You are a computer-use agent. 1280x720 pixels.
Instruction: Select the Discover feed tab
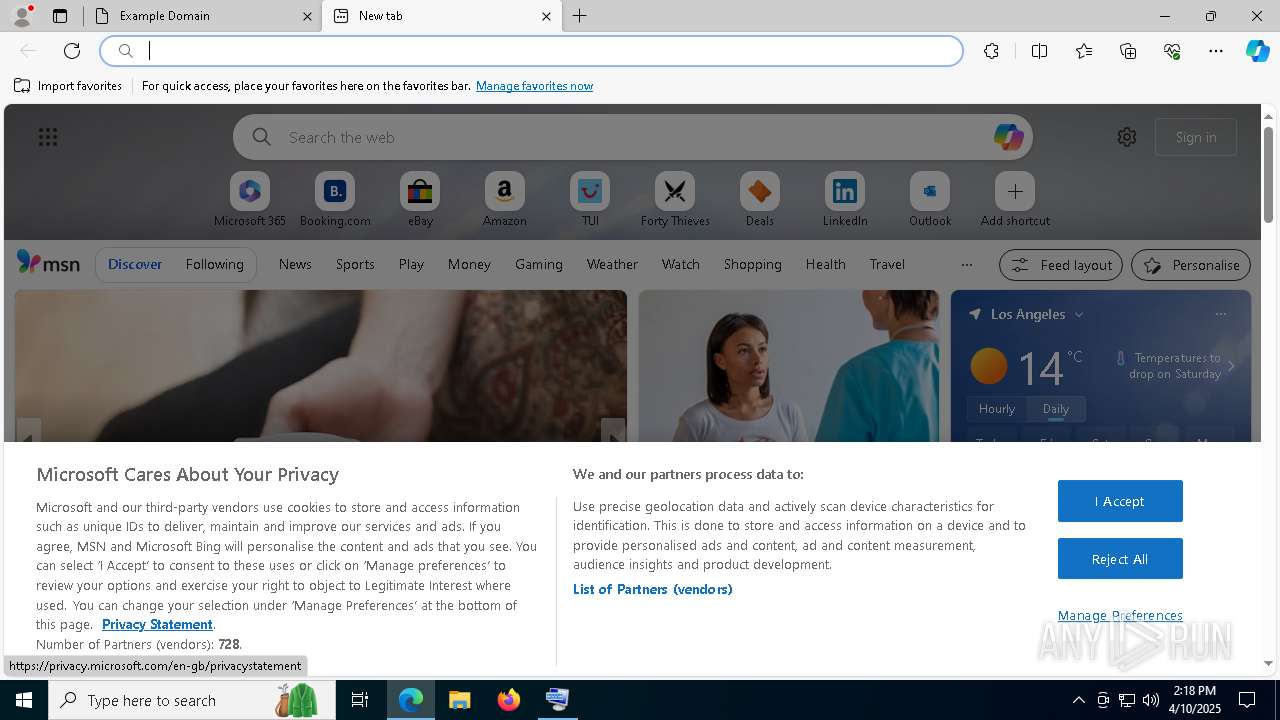(x=135, y=264)
